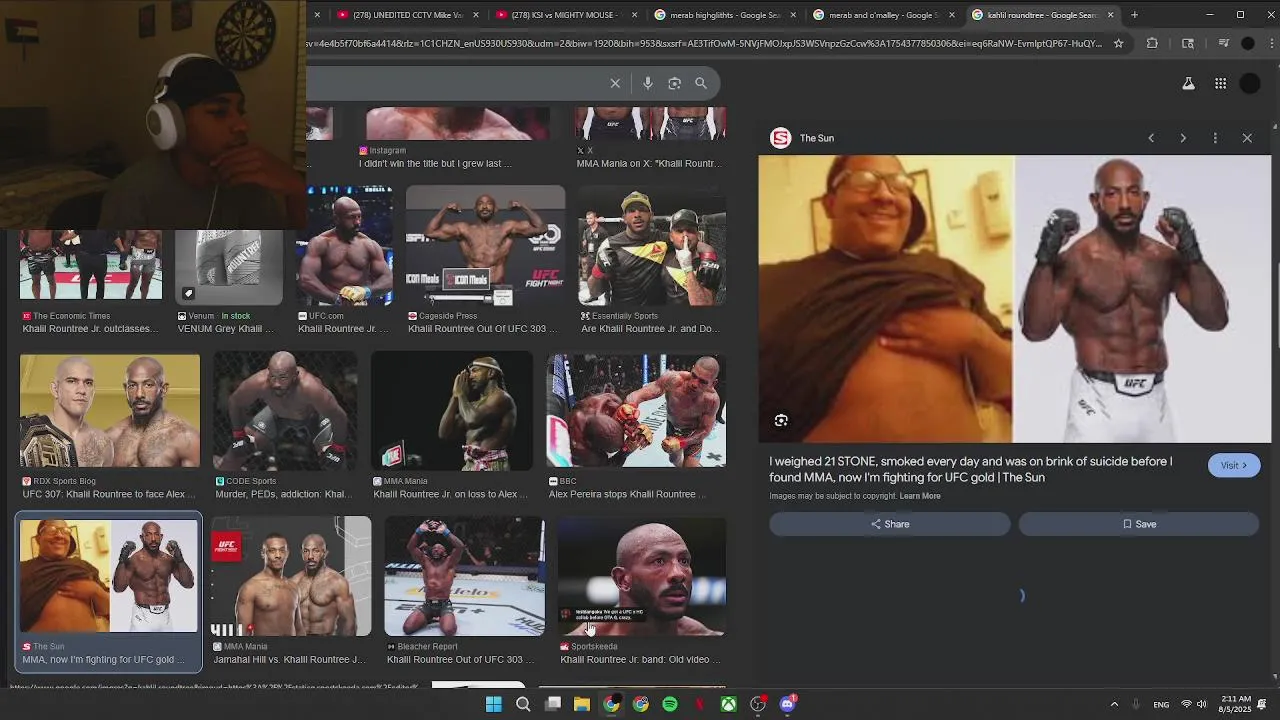
Task: Click the magnifying glass search button
Action: (x=701, y=83)
